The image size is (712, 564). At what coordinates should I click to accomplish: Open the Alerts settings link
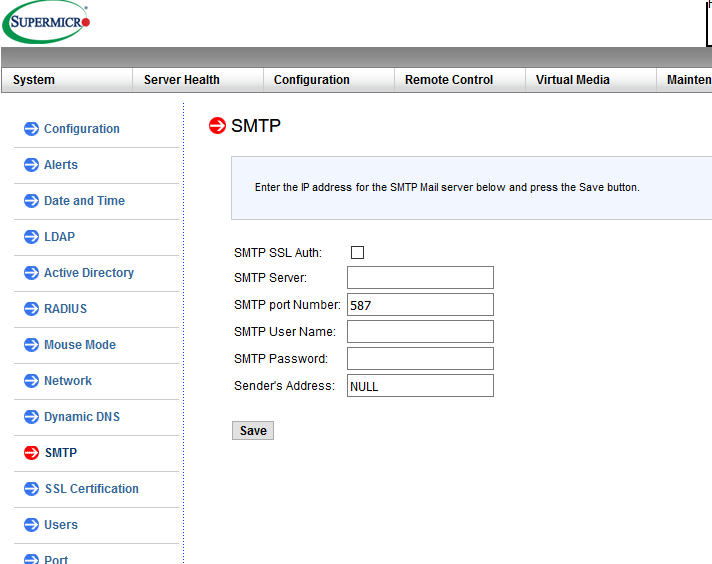pyautogui.click(x=61, y=165)
